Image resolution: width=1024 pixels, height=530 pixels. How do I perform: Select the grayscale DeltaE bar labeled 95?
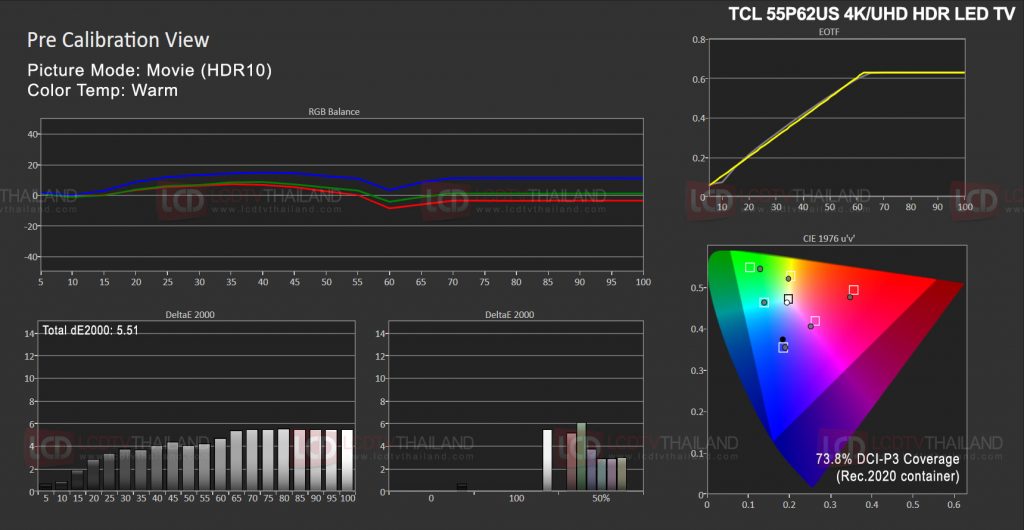pyautogui.click(x=331, y=460)
